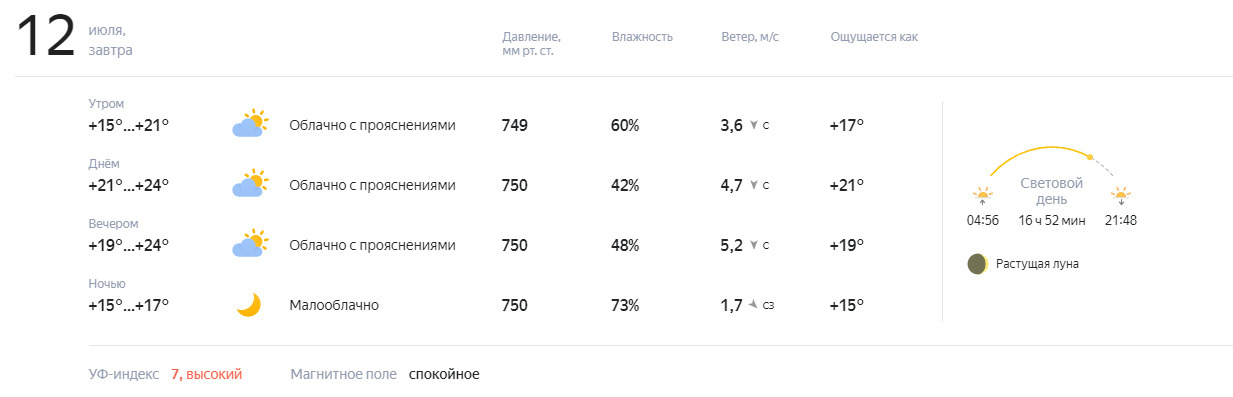The height and width of the screenshot is (397, 1233).
Task: Click the evening wind direction arrow
Action: click(754, 245)
